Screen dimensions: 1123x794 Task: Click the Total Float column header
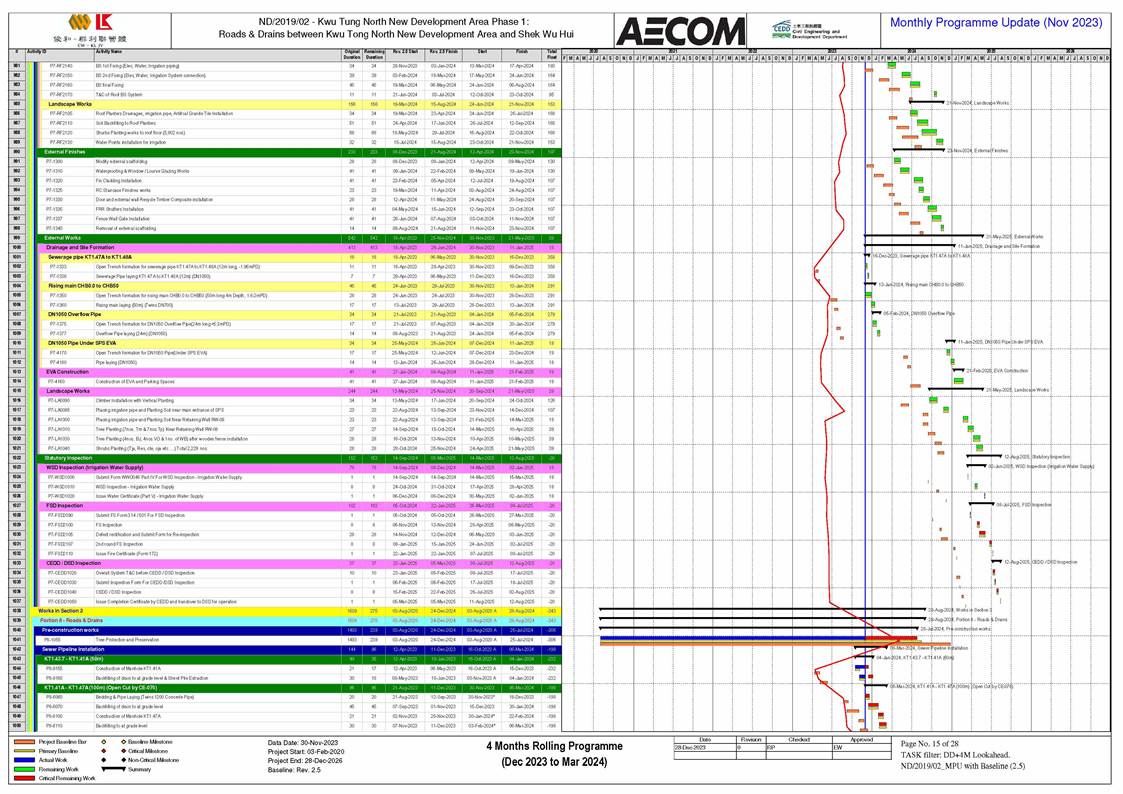(551, 51)
